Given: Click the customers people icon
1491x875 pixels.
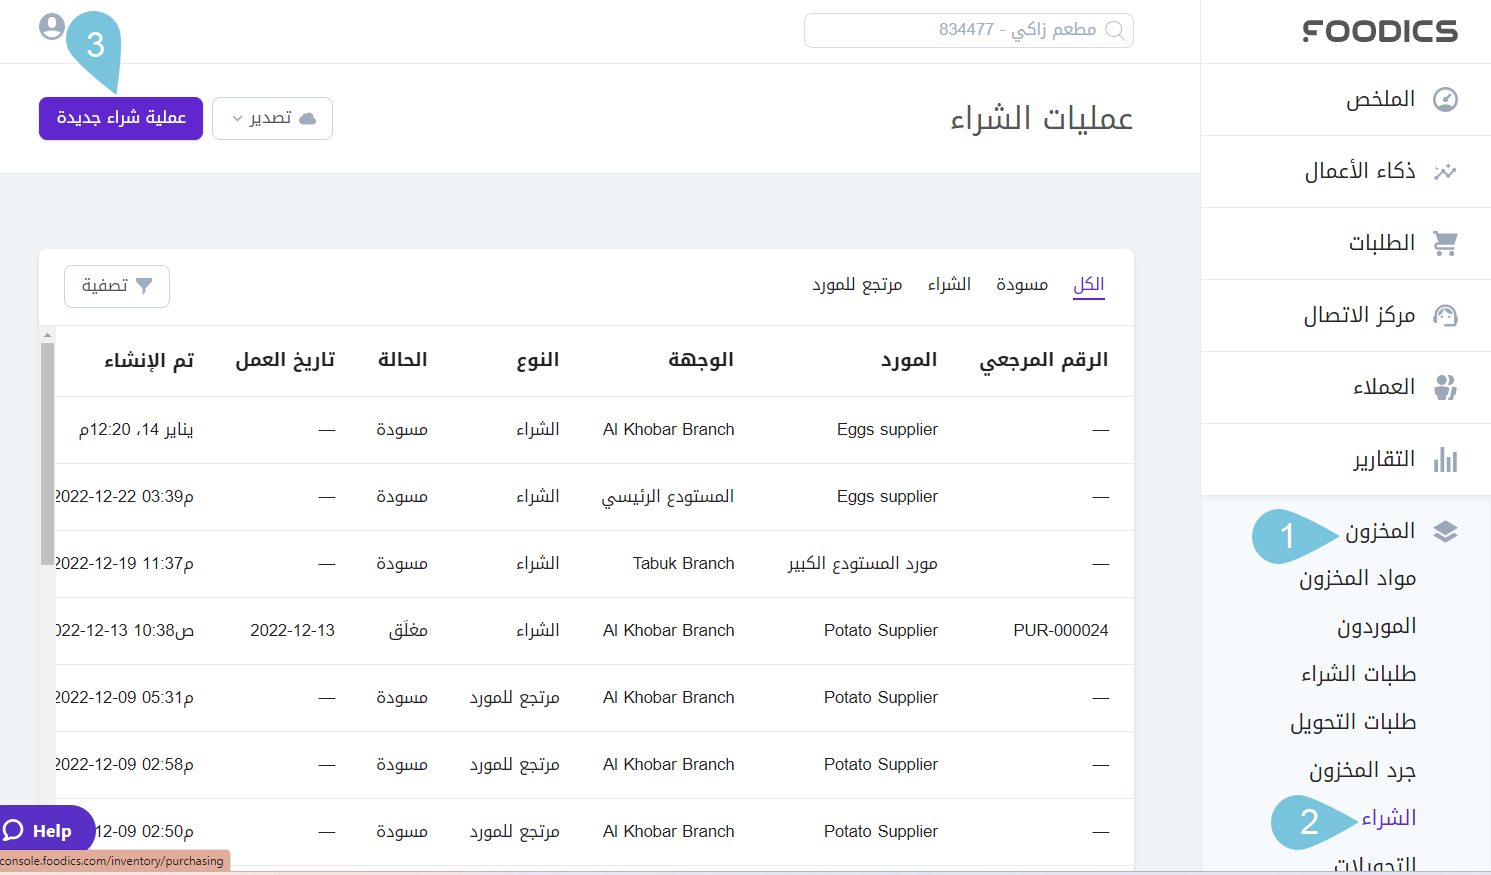Looking at the screenshot, I should point(1445,387).
